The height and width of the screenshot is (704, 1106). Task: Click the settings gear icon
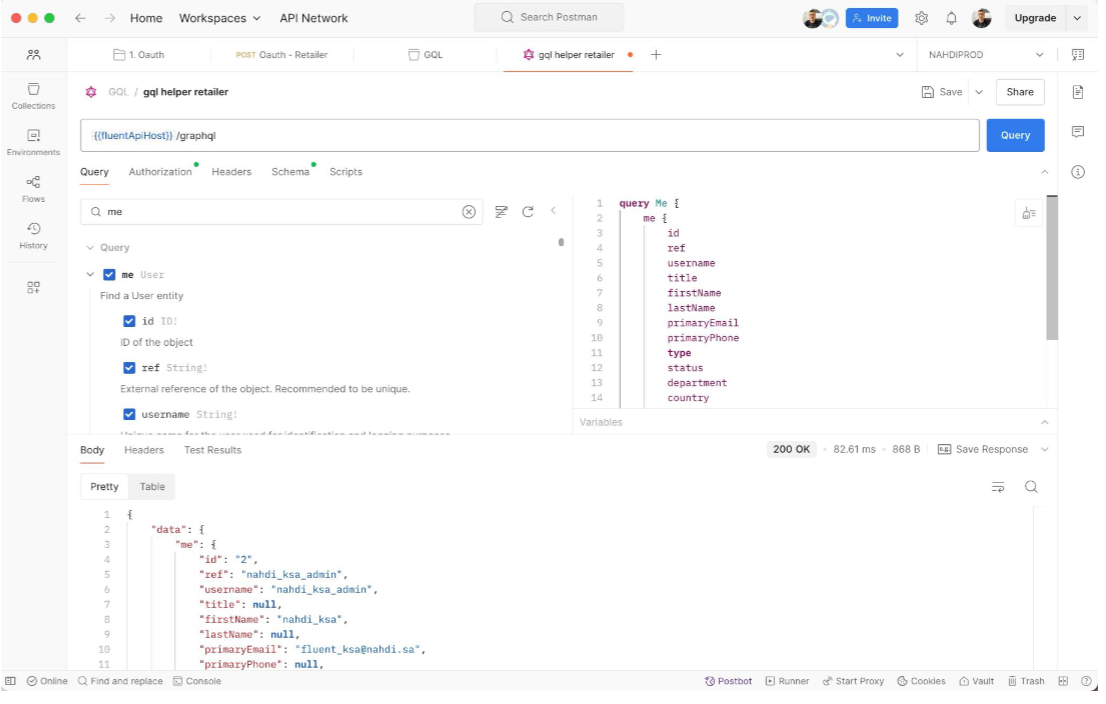[921, 18]
